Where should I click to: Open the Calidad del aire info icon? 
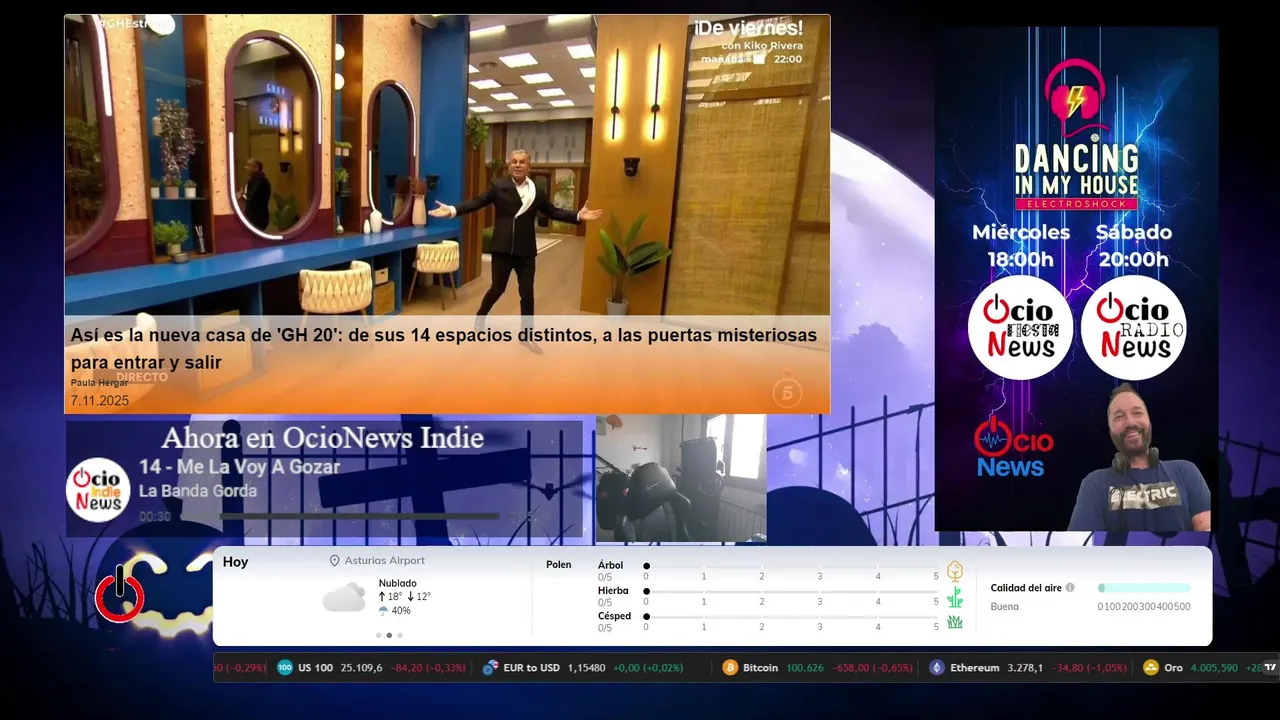(1070, 588)
